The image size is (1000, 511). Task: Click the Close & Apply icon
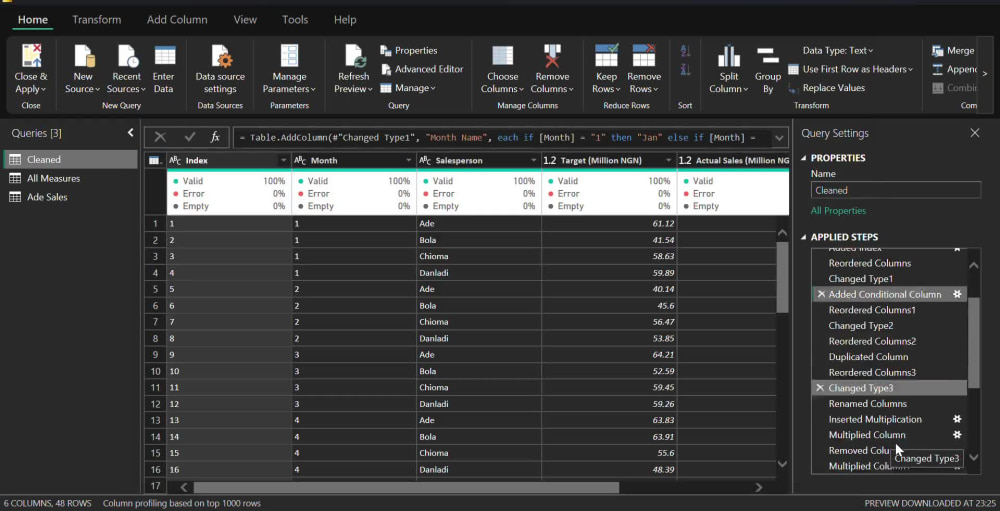pos(31,56)
